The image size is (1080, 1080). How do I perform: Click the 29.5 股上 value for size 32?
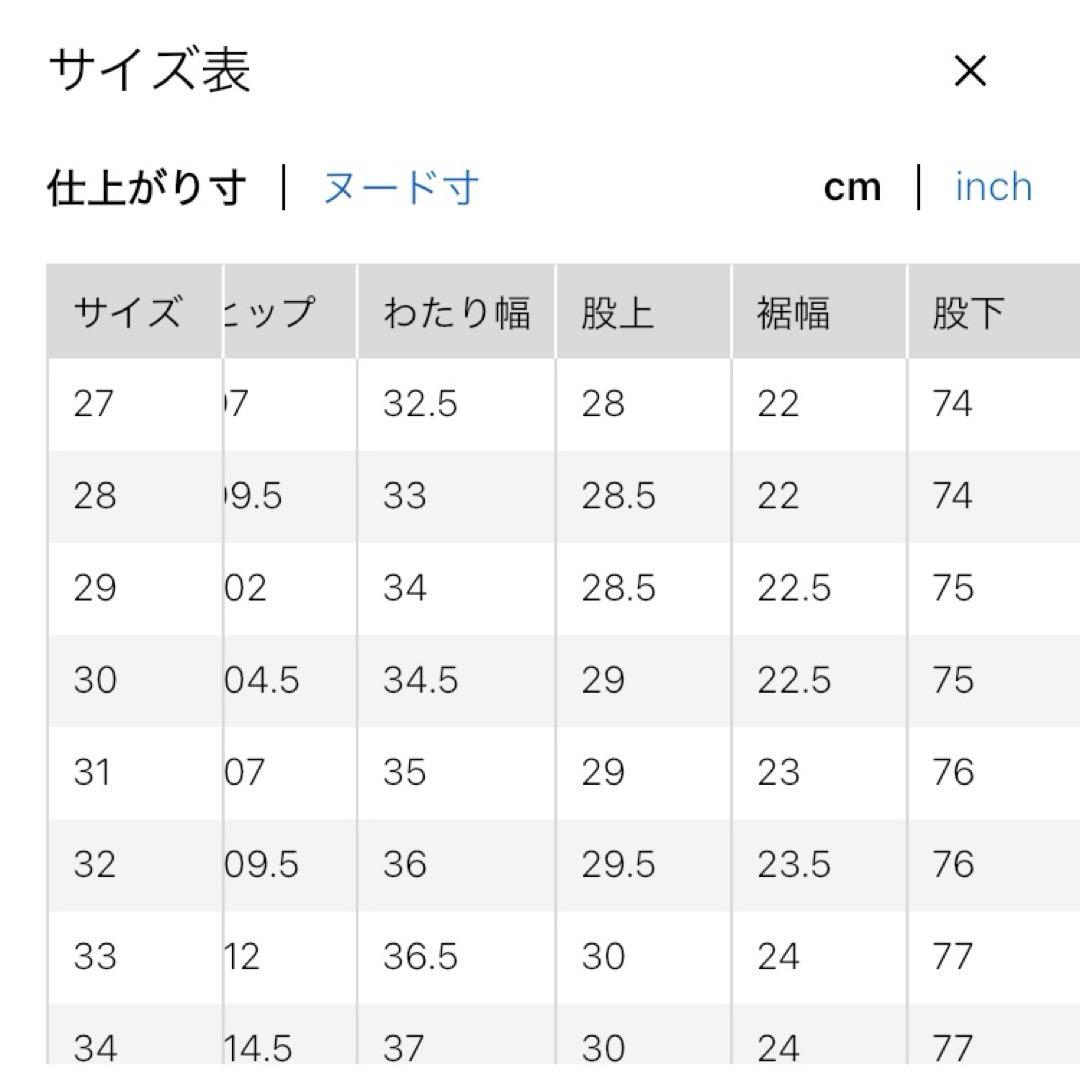(618, 864)
